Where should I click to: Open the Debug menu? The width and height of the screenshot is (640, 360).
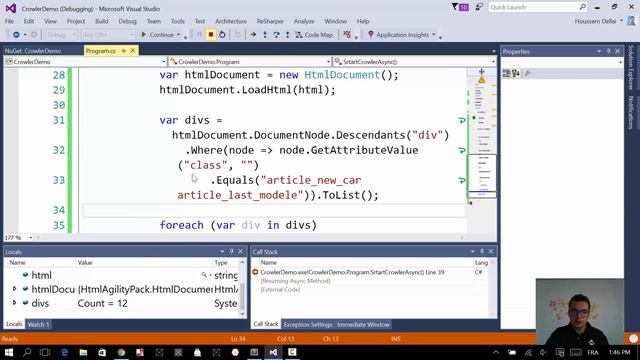pyautogui.click(x=127, y=21)
